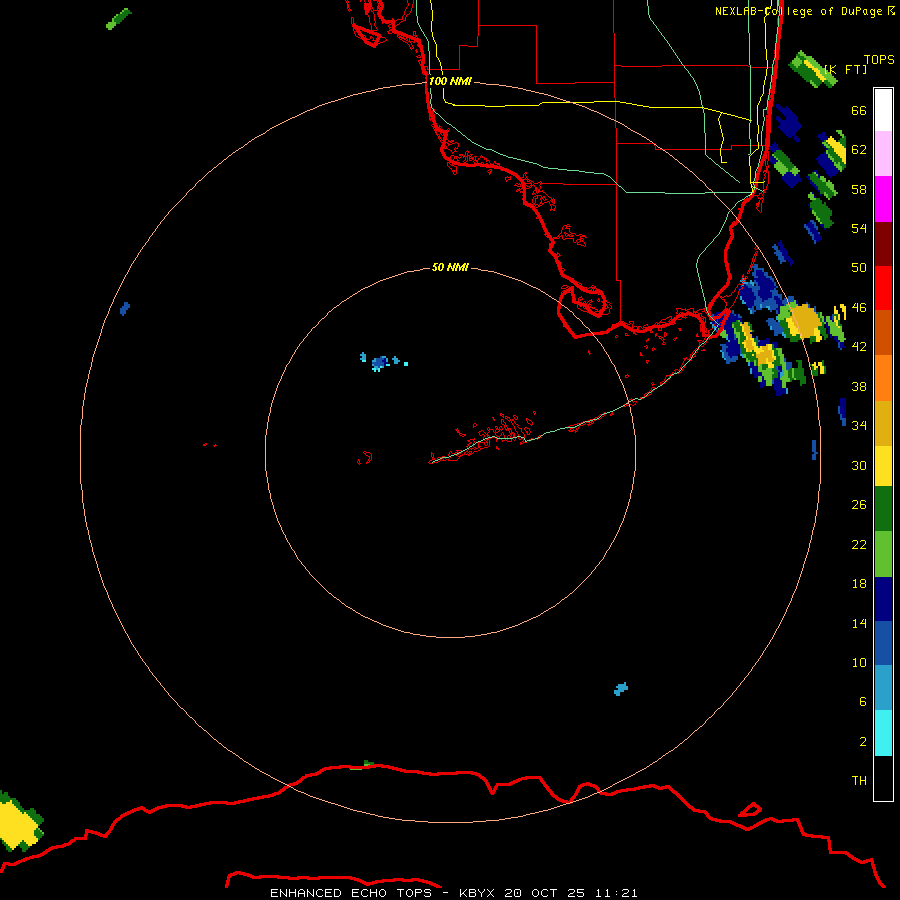Click the cyan legend swatch near 2
This screenshot has width=900, height=900.
[x=883, y=733]
